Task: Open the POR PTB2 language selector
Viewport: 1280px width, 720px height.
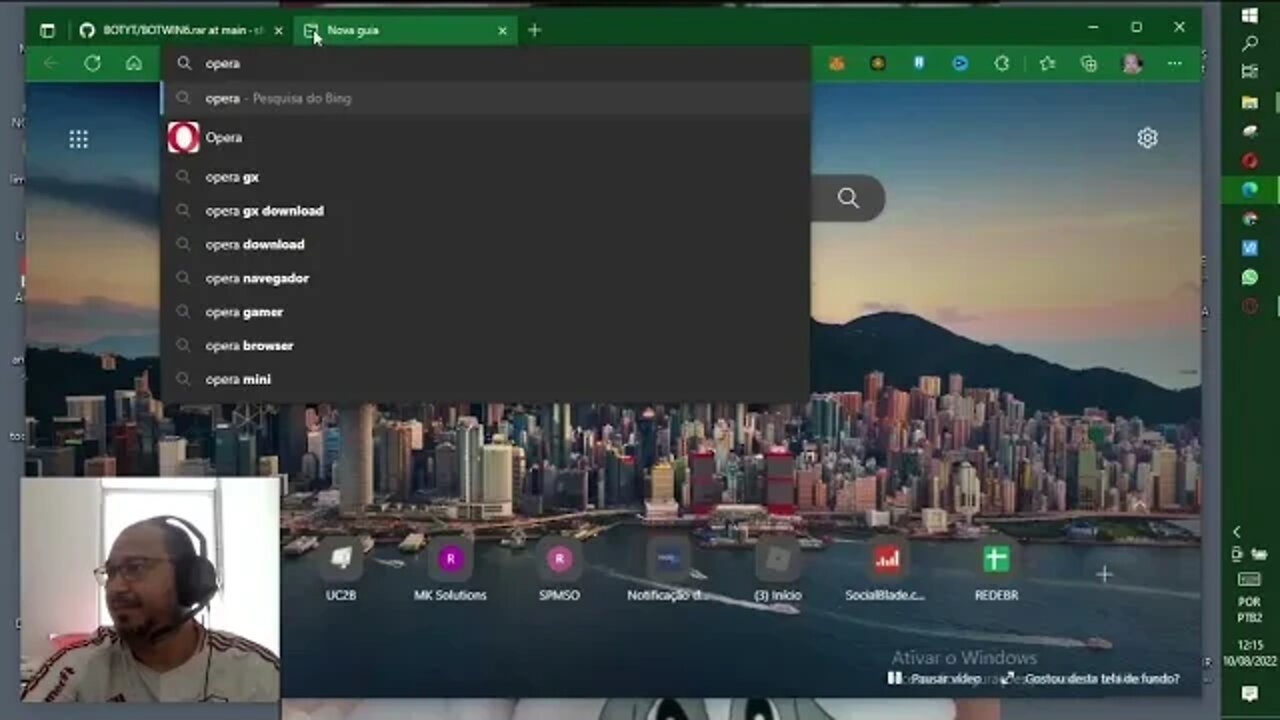Action: (1249, 610)
